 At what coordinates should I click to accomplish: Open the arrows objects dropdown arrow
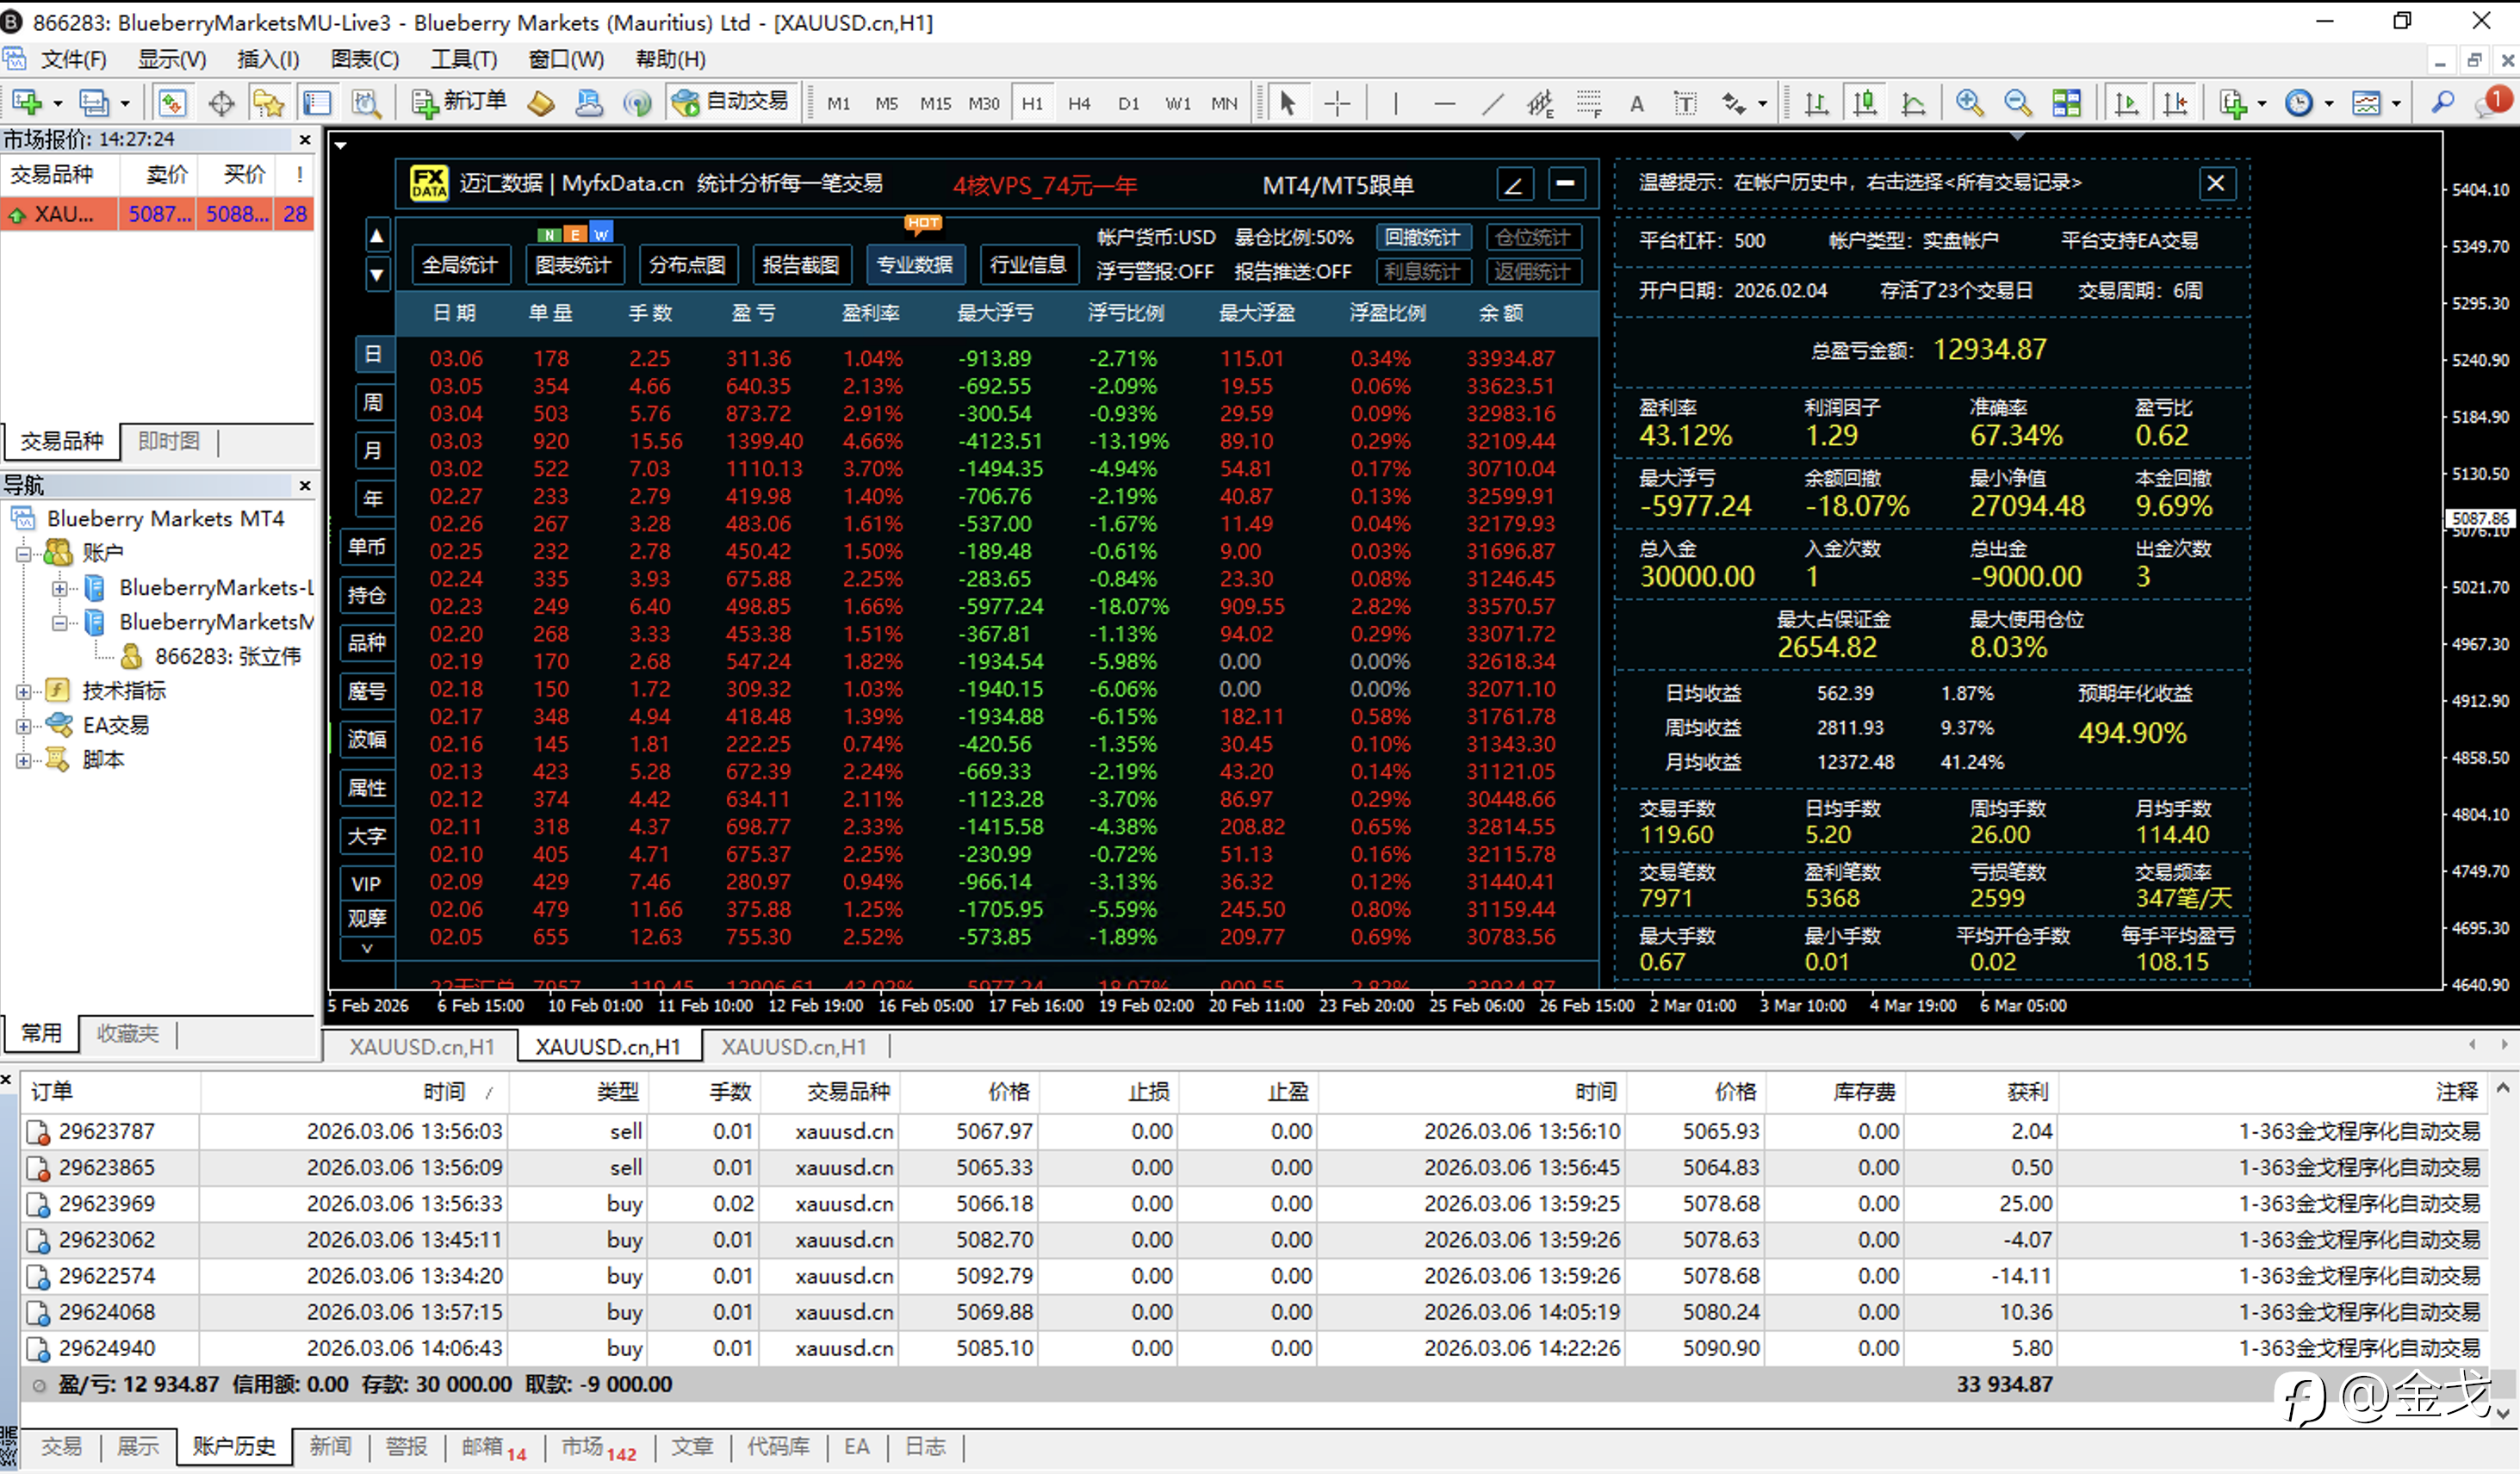tap(1762, 104)
